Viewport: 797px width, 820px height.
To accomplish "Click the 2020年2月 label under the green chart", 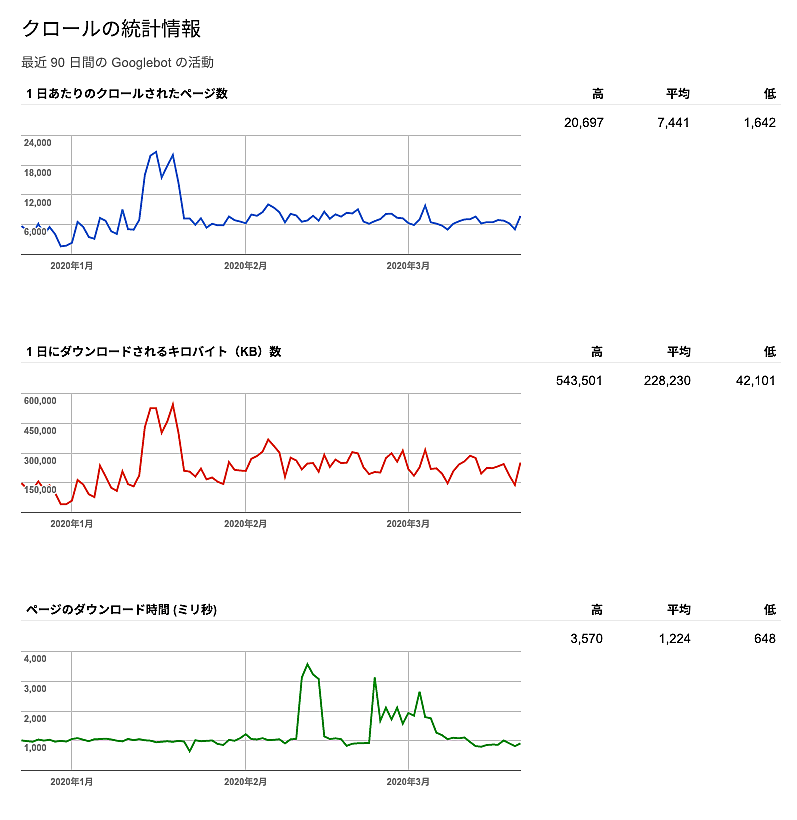I will 245,781.
